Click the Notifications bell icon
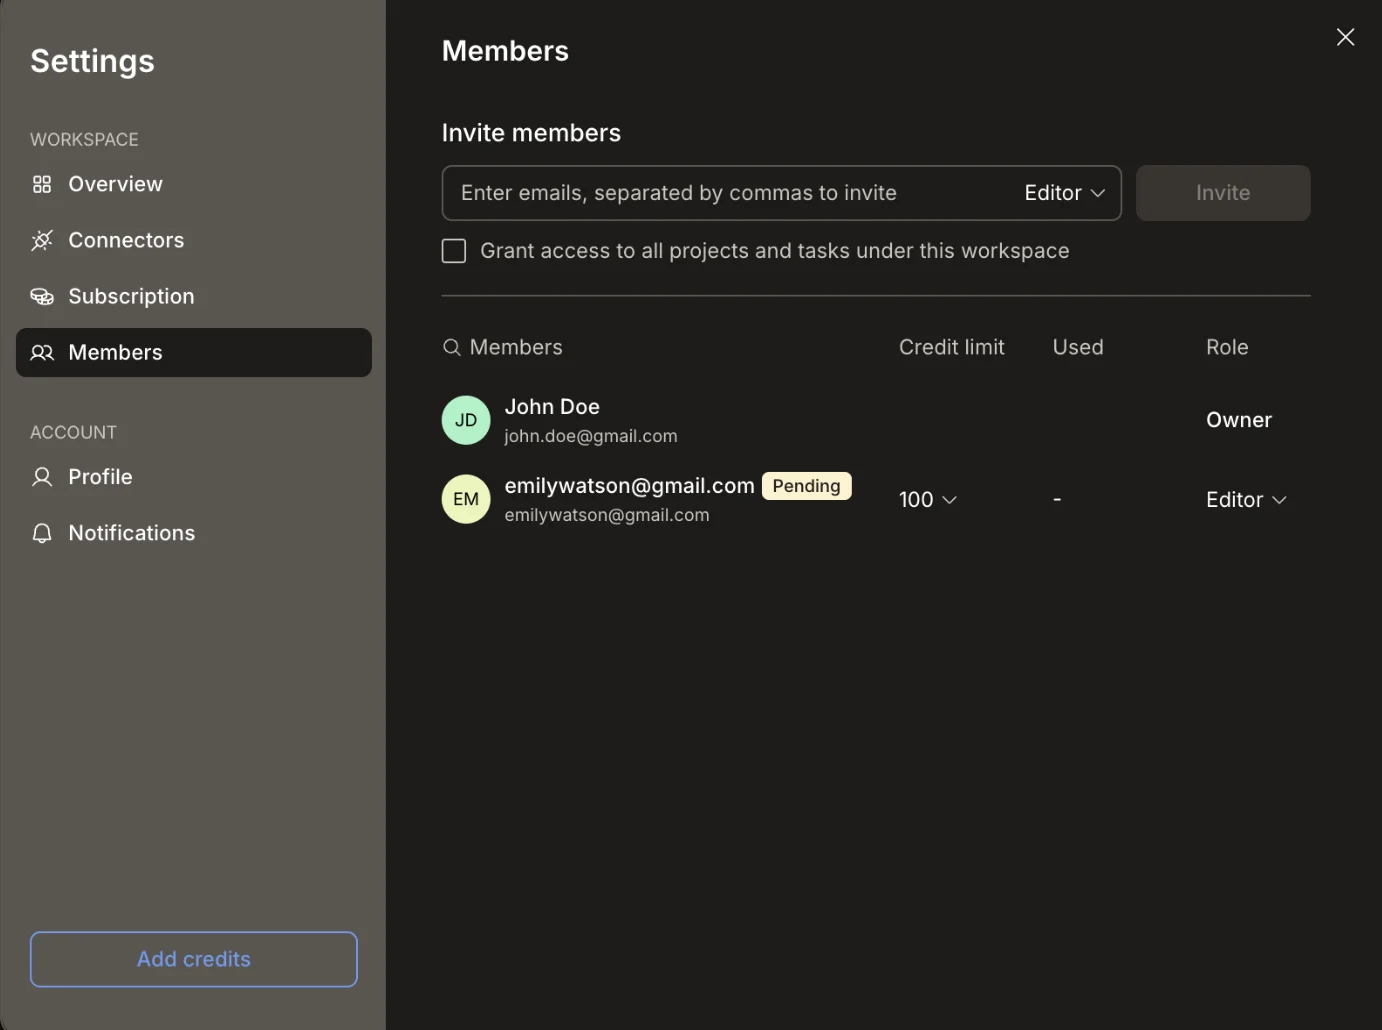The image size is (1382, 1030). click(42, 533)
